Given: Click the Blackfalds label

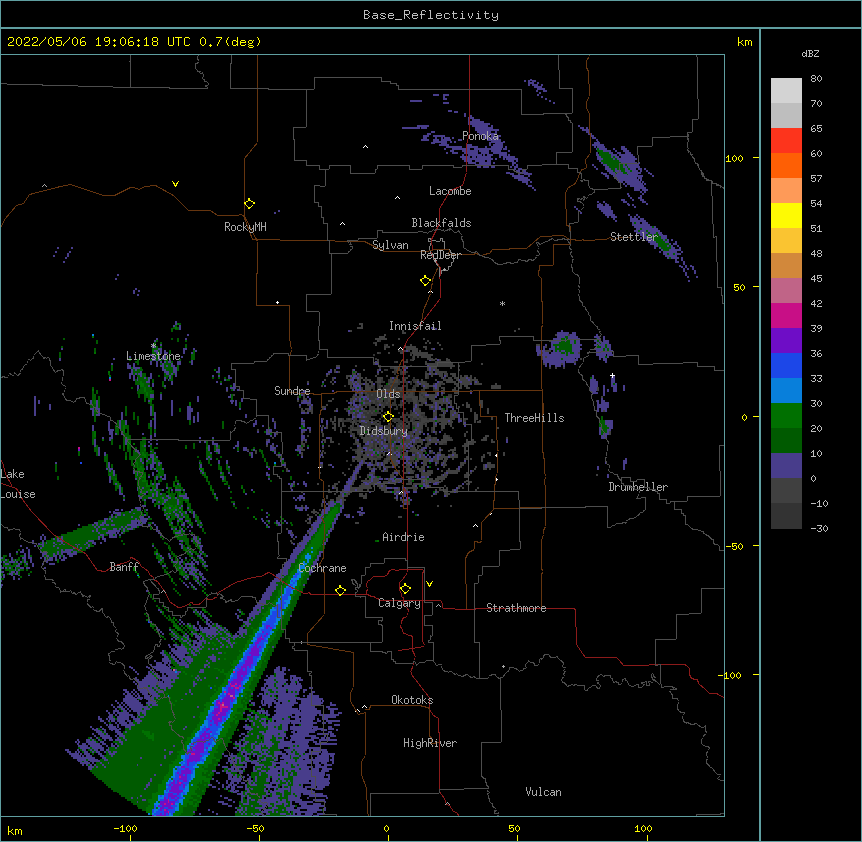Looking at the screenshot, I should (441, 223).
